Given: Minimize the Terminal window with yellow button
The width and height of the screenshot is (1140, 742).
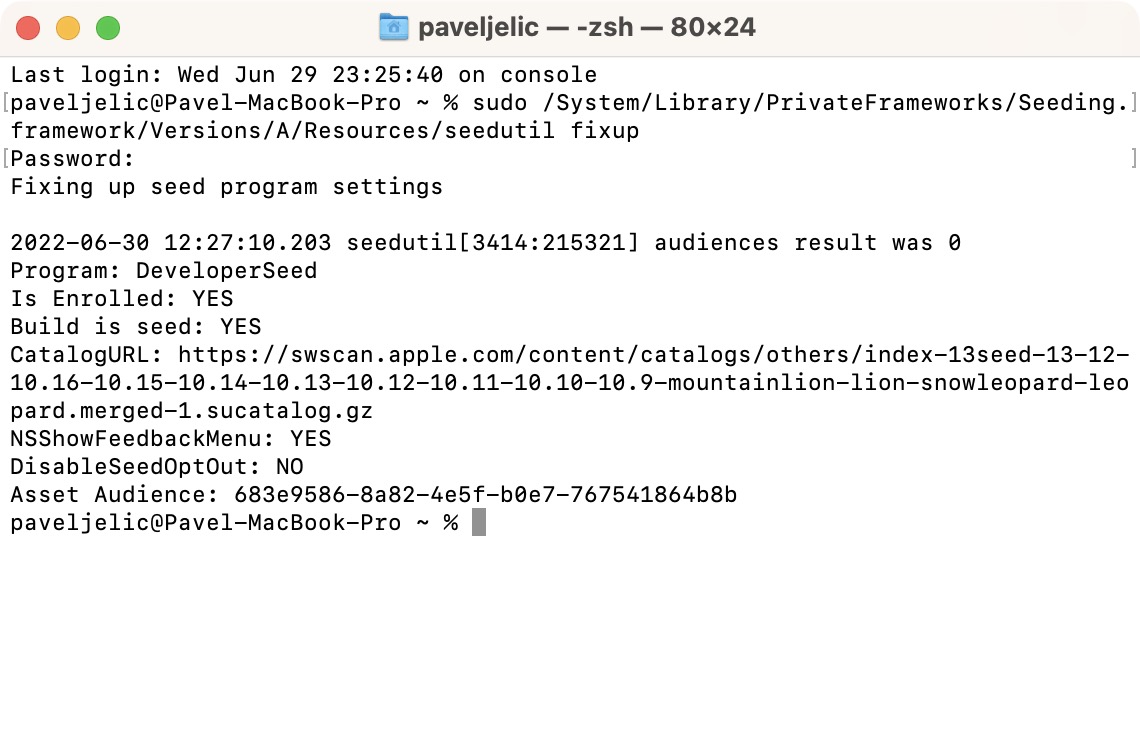Looking at the screenshot, I should click(x=68, y=28).
